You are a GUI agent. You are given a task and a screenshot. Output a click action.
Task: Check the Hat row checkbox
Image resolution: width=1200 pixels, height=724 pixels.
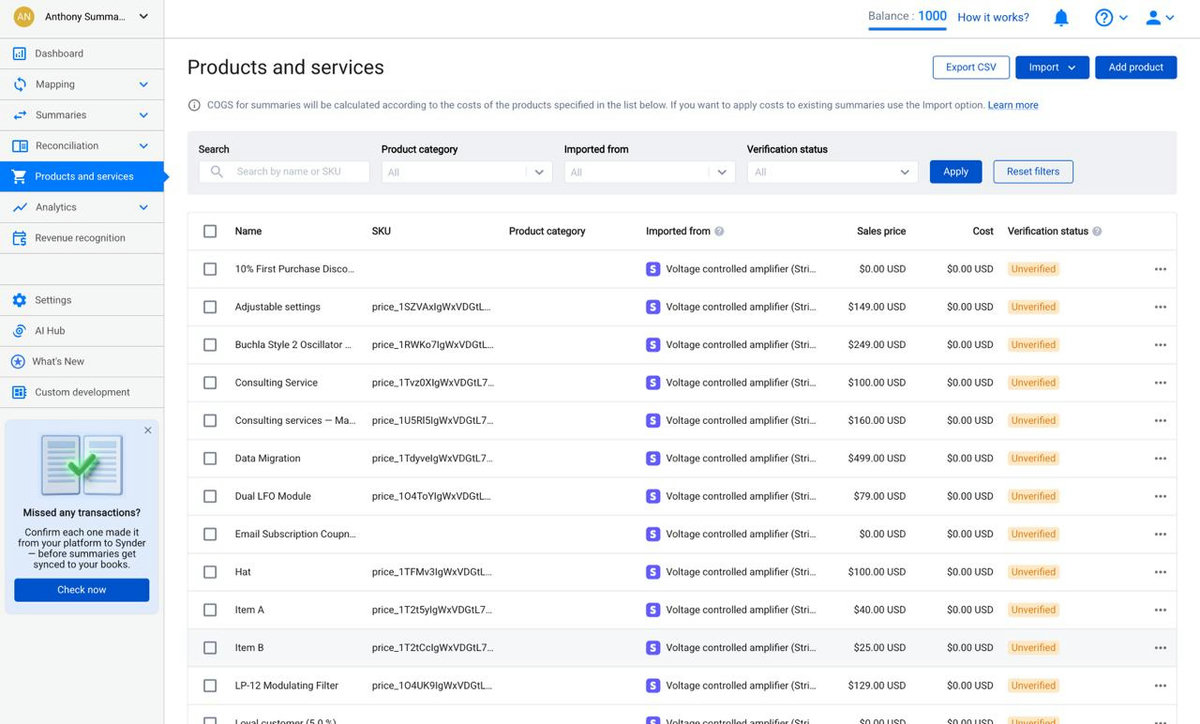pos(210,572)
